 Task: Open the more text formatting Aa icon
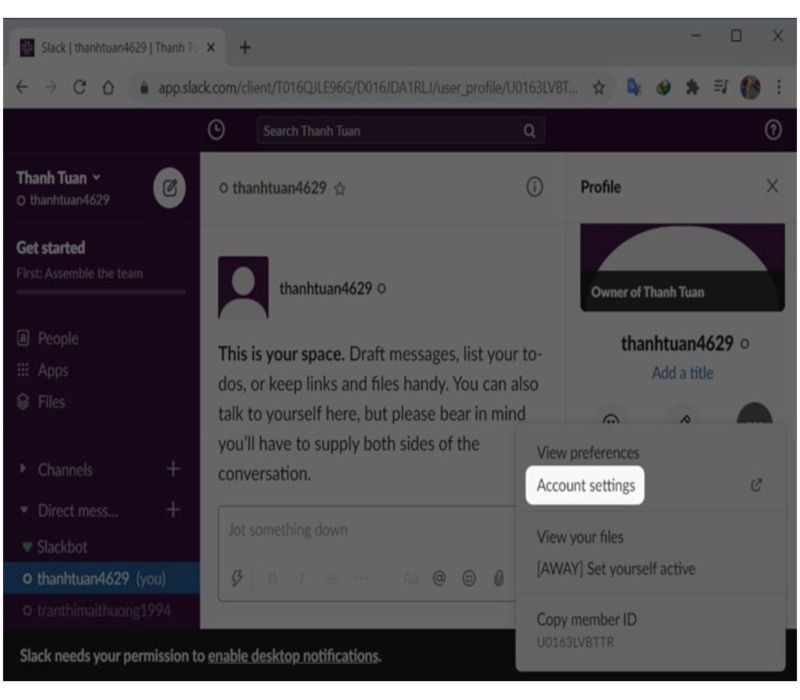410,579
